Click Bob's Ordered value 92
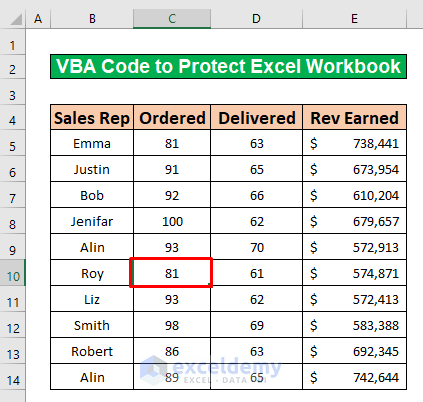423x402 pixels. 172,195
